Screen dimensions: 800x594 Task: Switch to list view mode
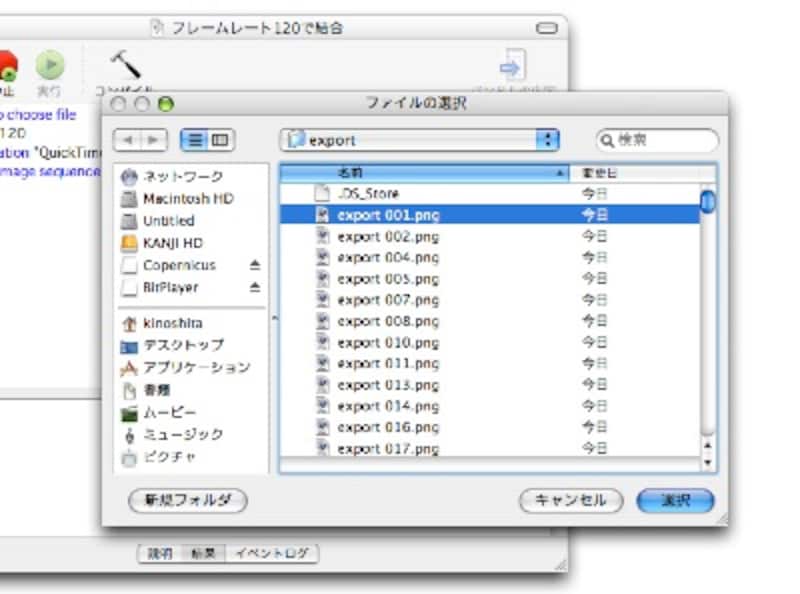(194, 140)
